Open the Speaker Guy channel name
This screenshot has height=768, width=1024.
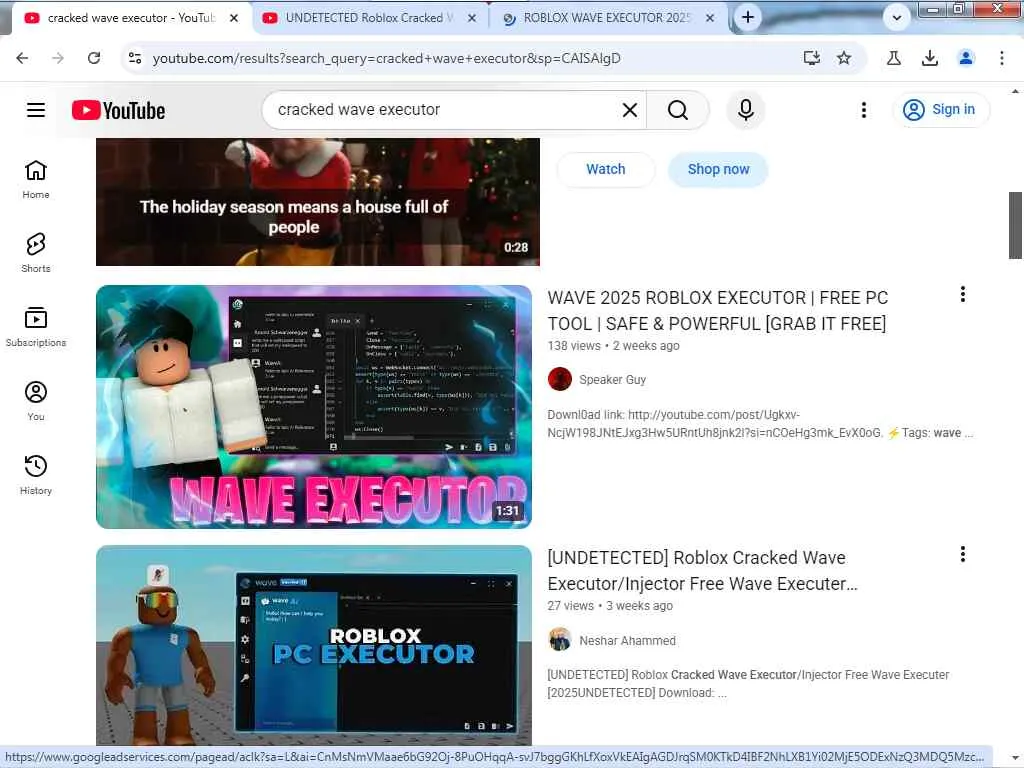[613, 380]
